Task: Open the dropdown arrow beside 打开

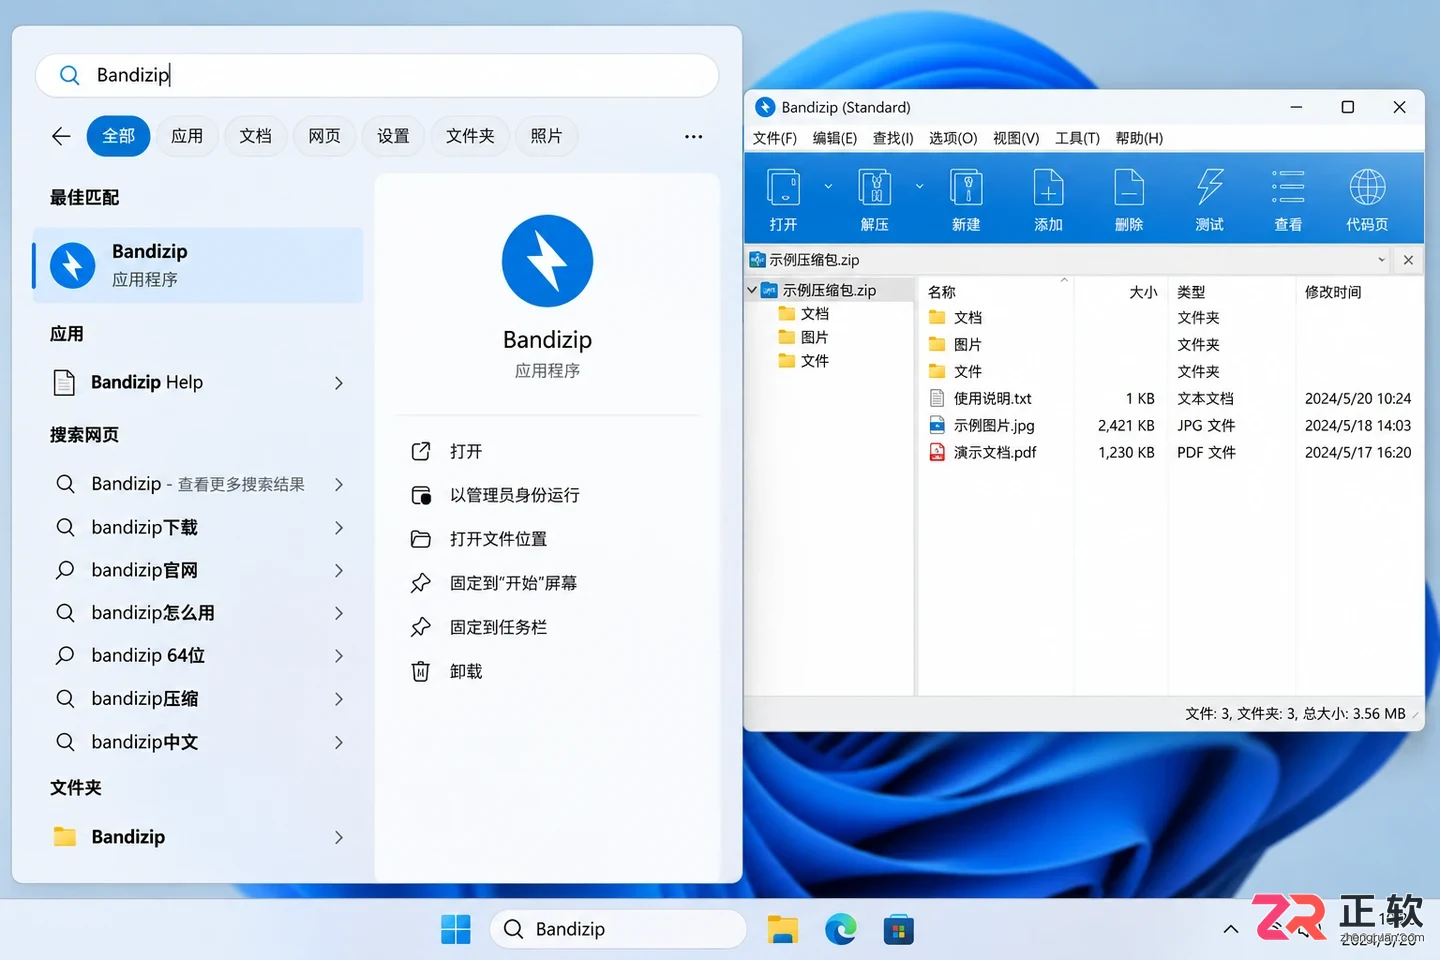Action: point(828,186)
